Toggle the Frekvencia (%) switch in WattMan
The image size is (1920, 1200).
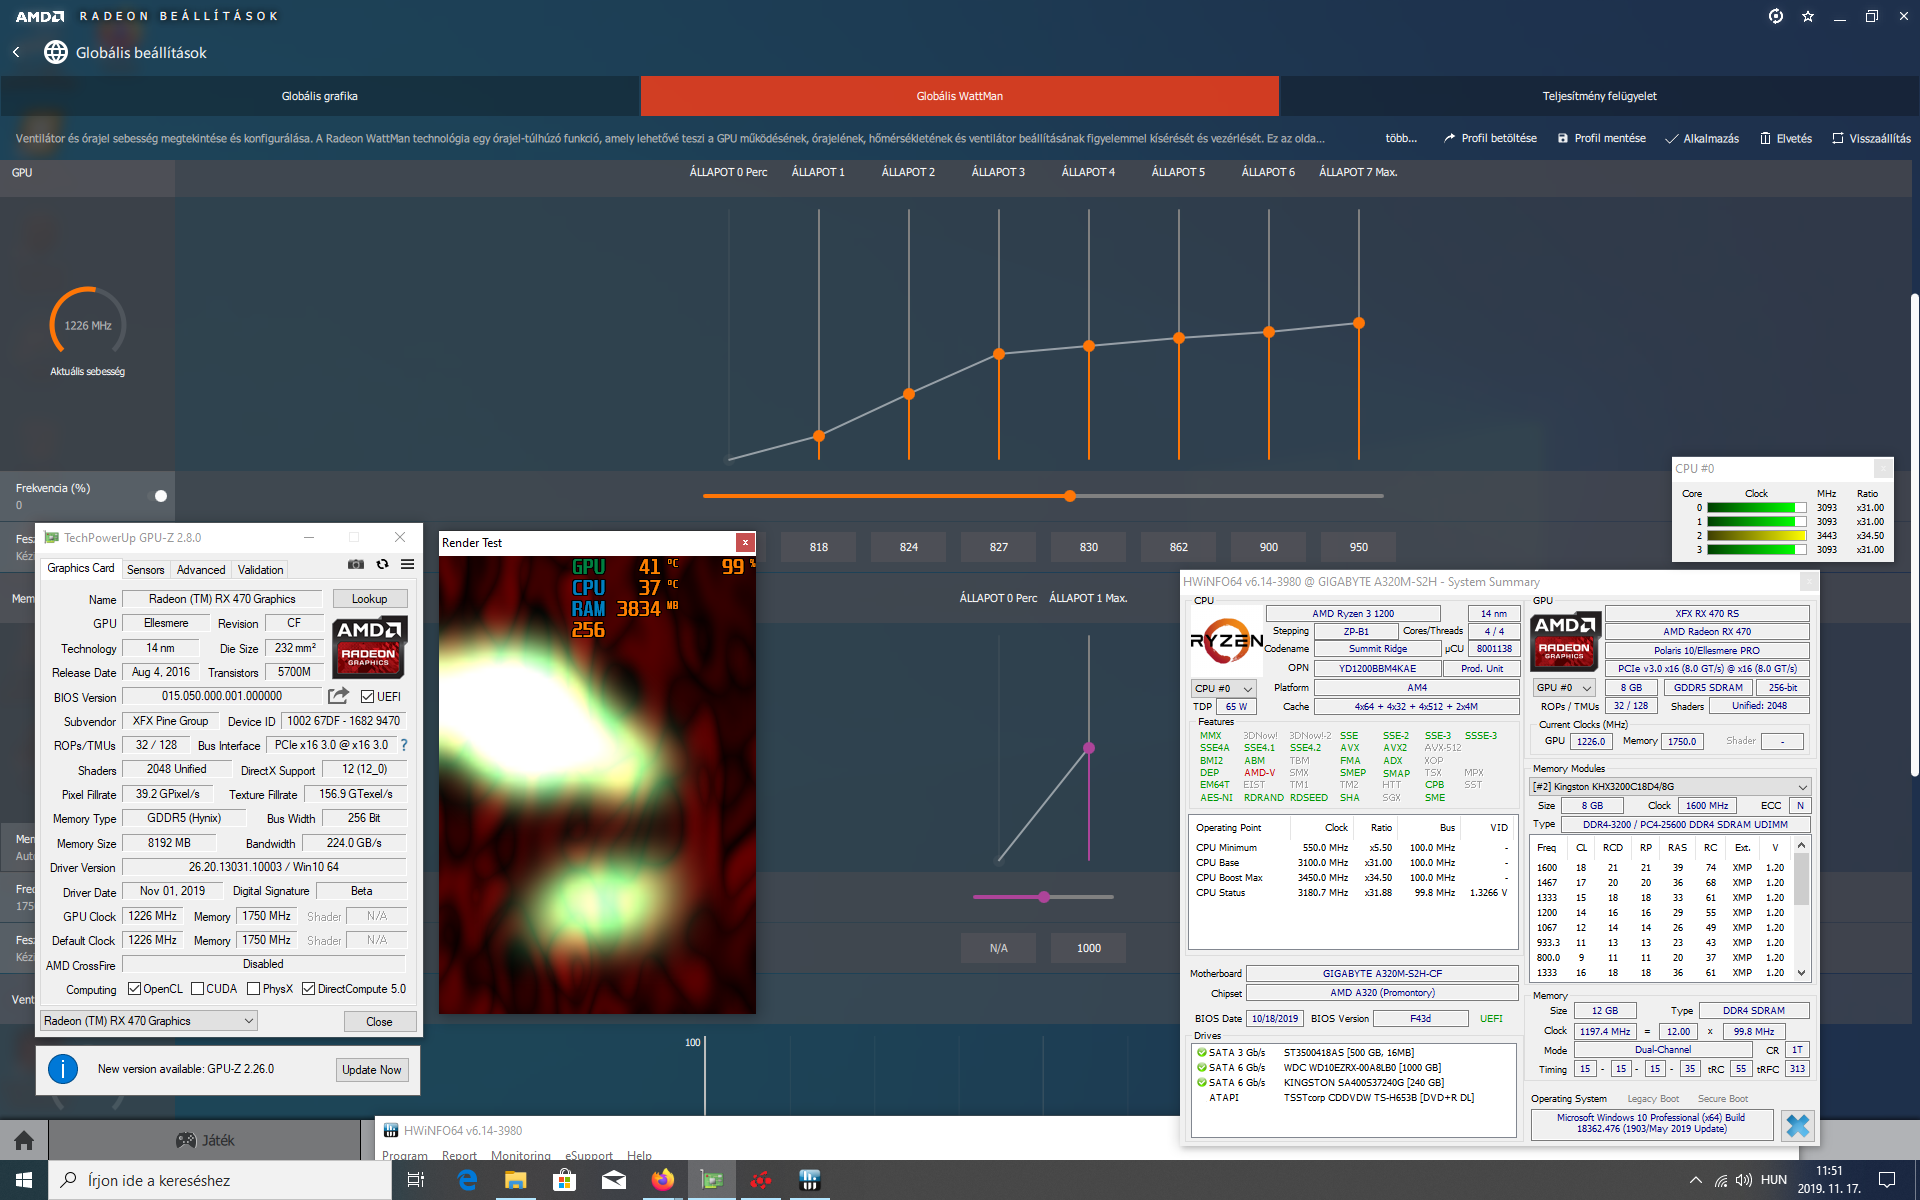pyautogui.click(x=156, y=496)
